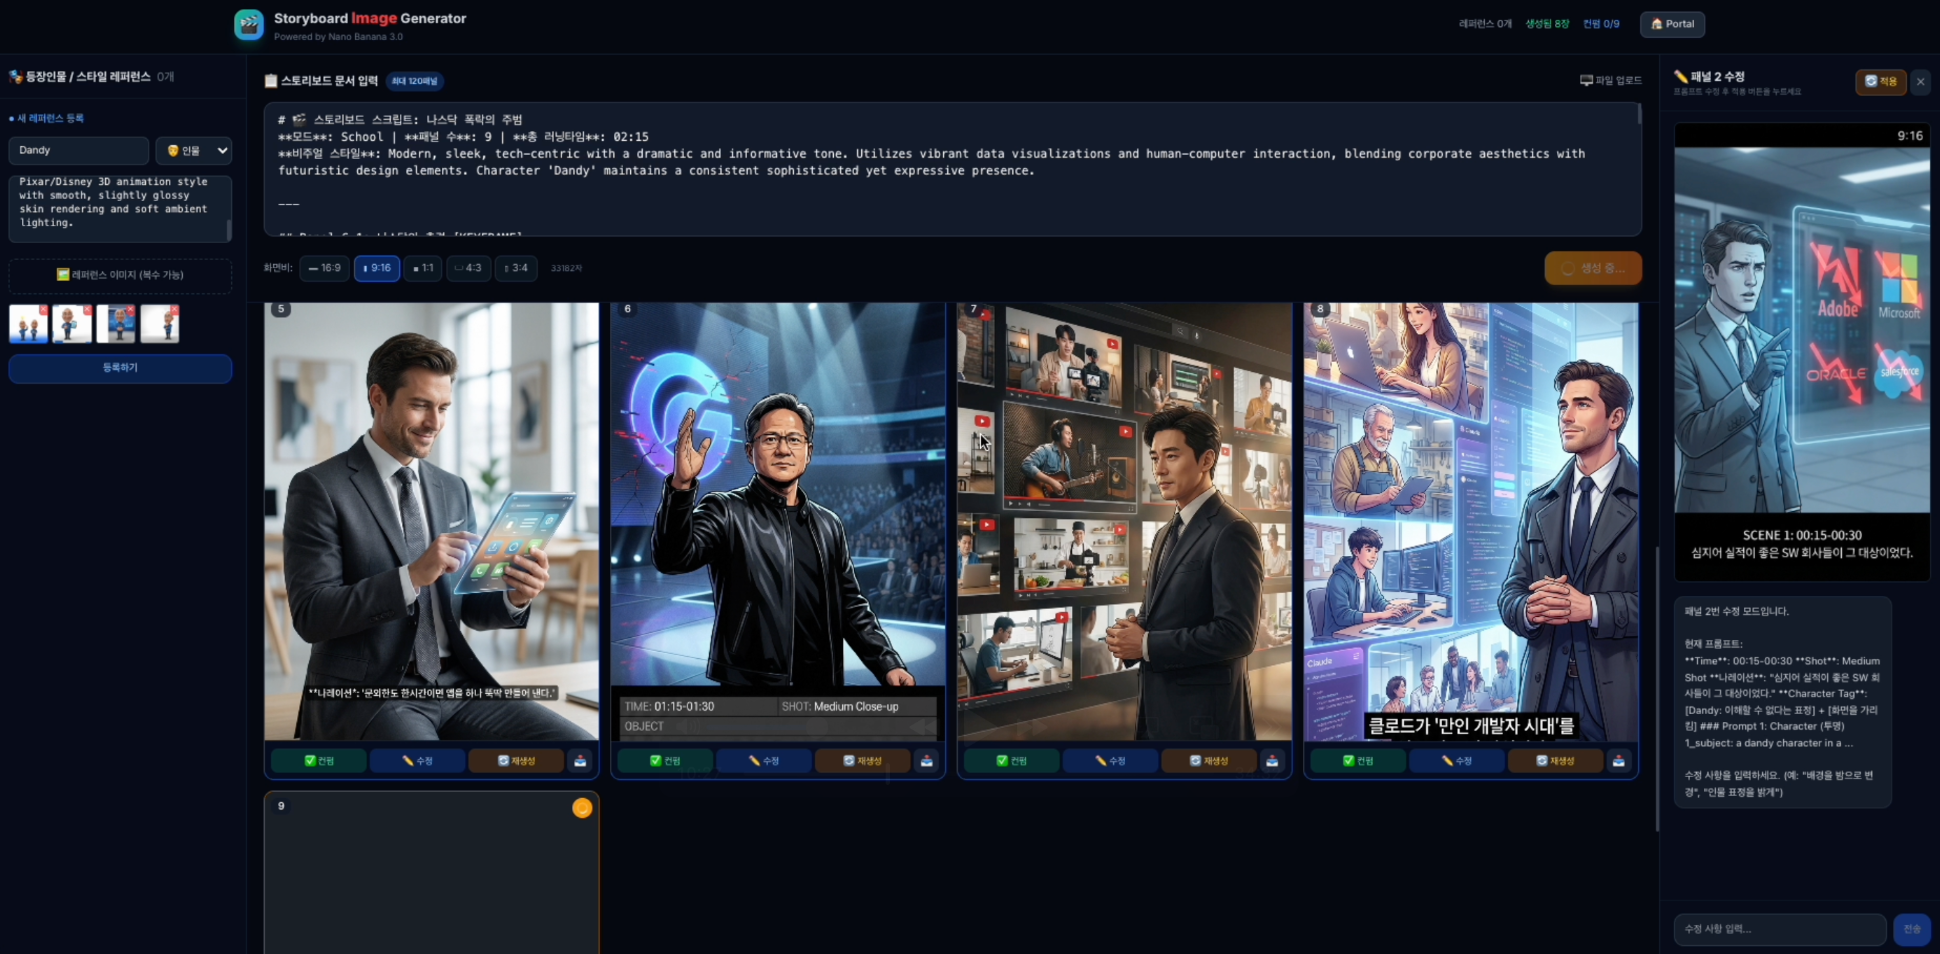The image size is (1940, 954).
Task: Mark panel 8 as confirmed (컨펌)
Action: coord(1357,761)
